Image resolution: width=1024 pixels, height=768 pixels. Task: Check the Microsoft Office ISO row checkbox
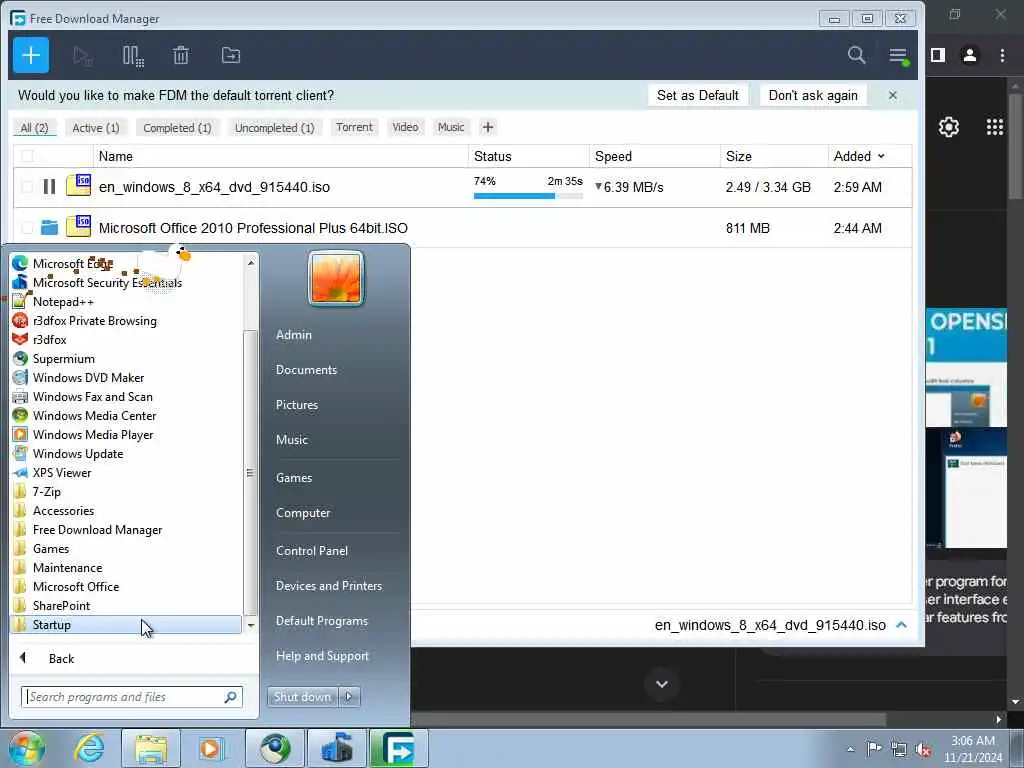coord(27,227)
